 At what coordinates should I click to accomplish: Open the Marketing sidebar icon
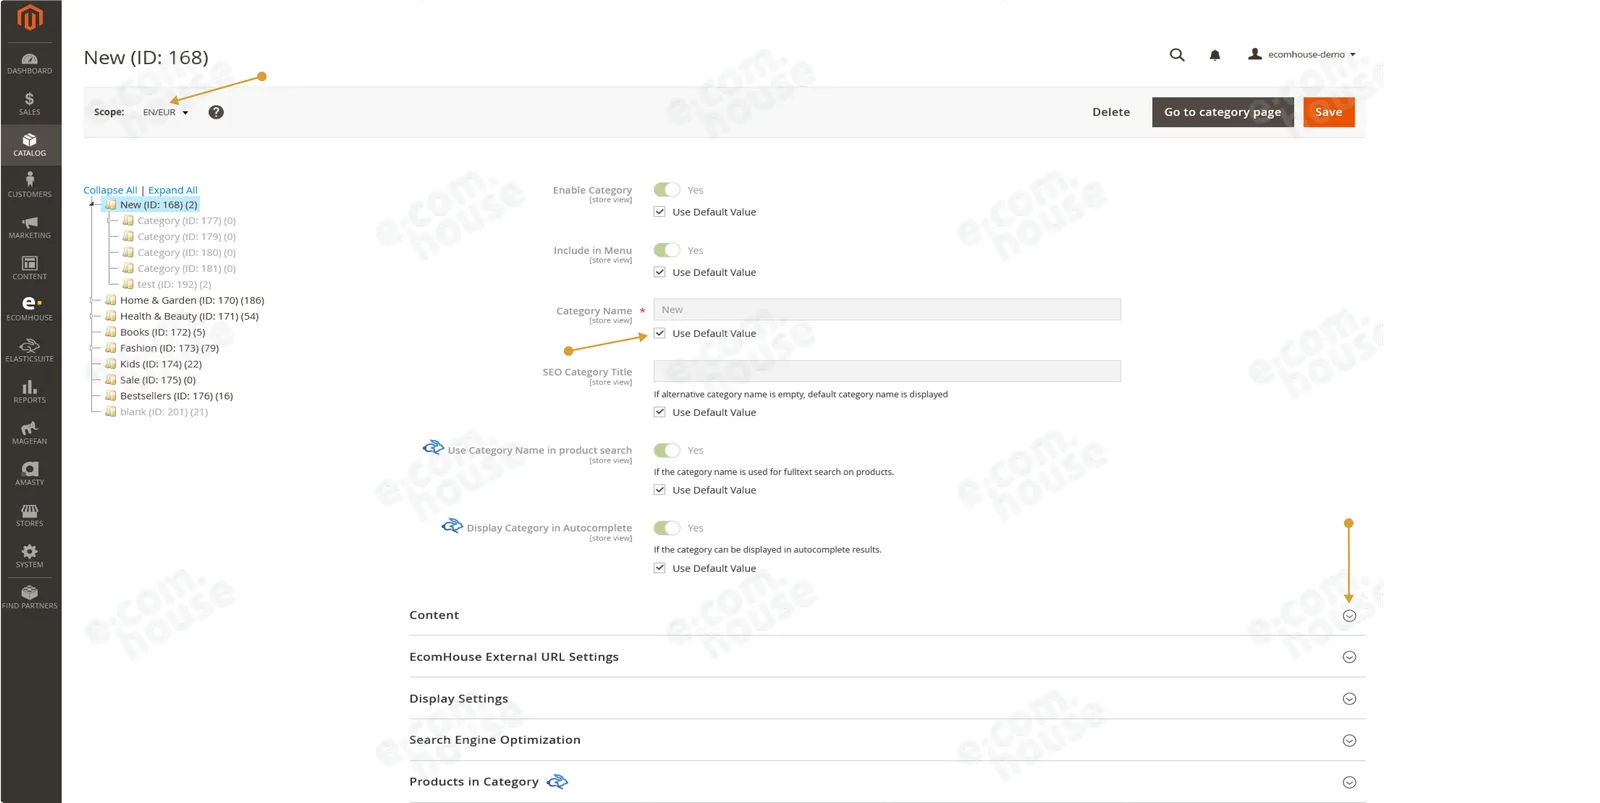point(30,227)
